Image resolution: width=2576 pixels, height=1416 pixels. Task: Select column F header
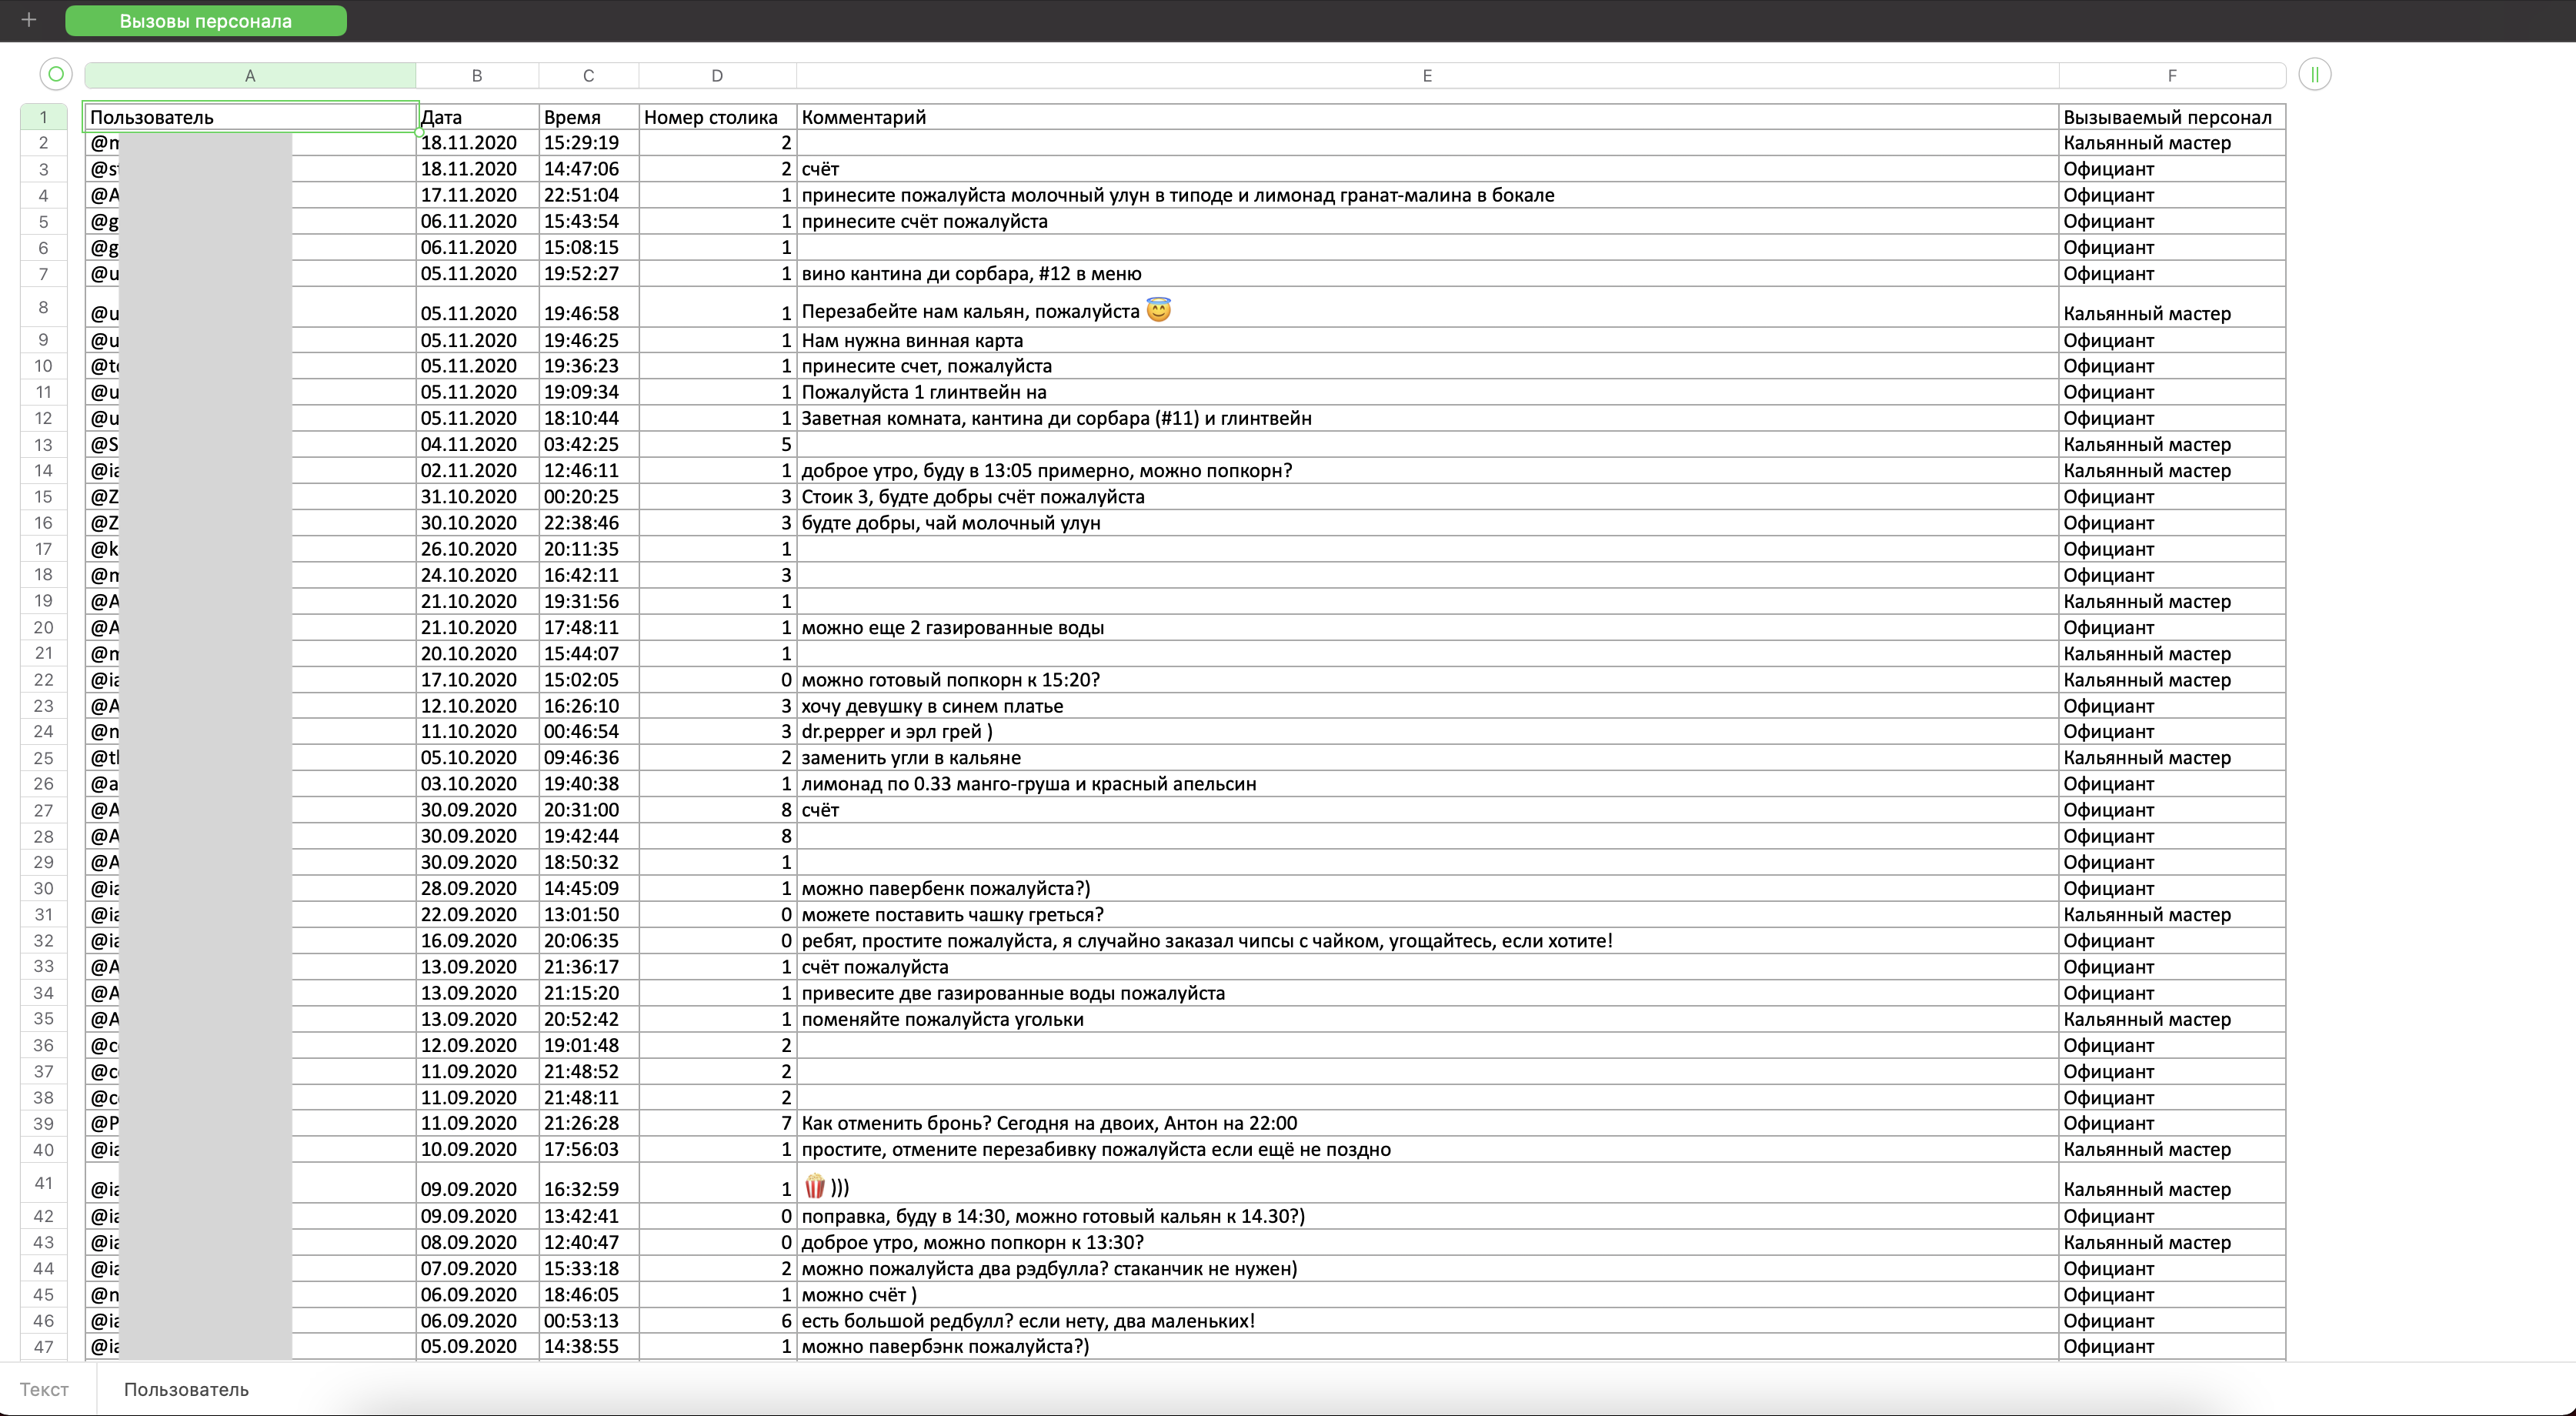pyautogui.click(x=2172, y=75)
